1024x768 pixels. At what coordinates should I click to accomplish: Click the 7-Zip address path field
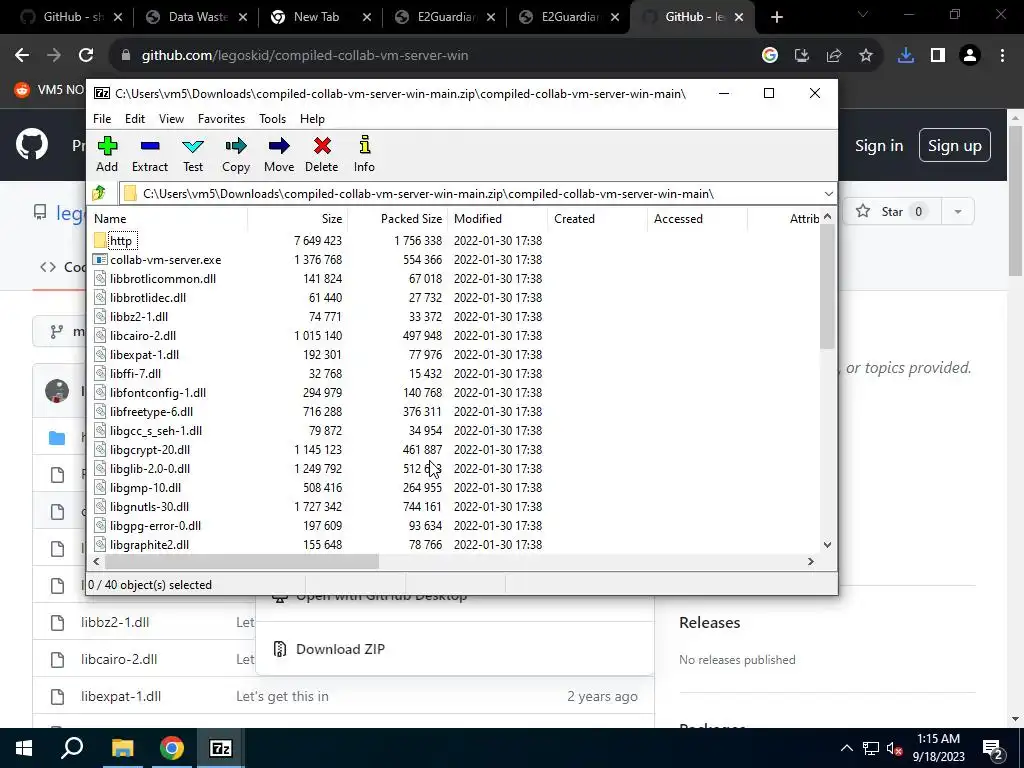pyautogui.click(x=470, y=194)
